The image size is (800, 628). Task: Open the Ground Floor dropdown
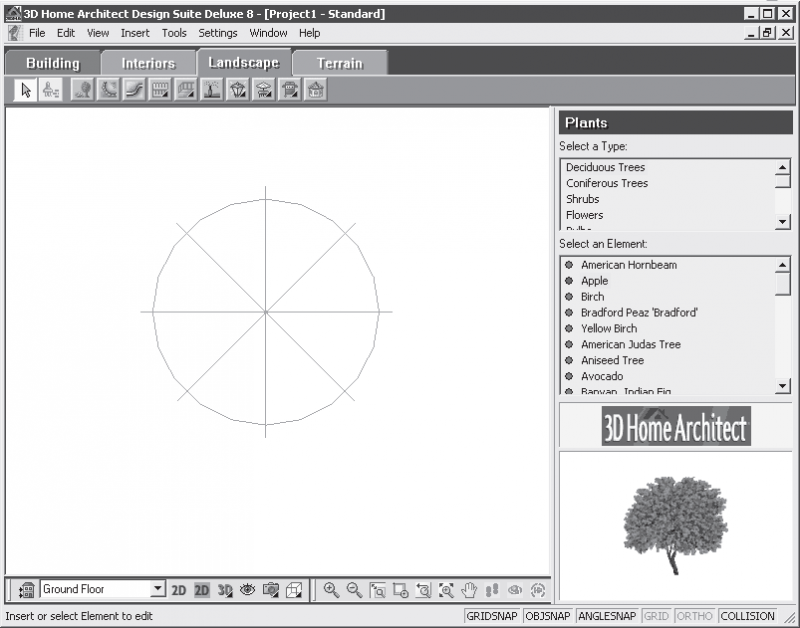[158, 589]
